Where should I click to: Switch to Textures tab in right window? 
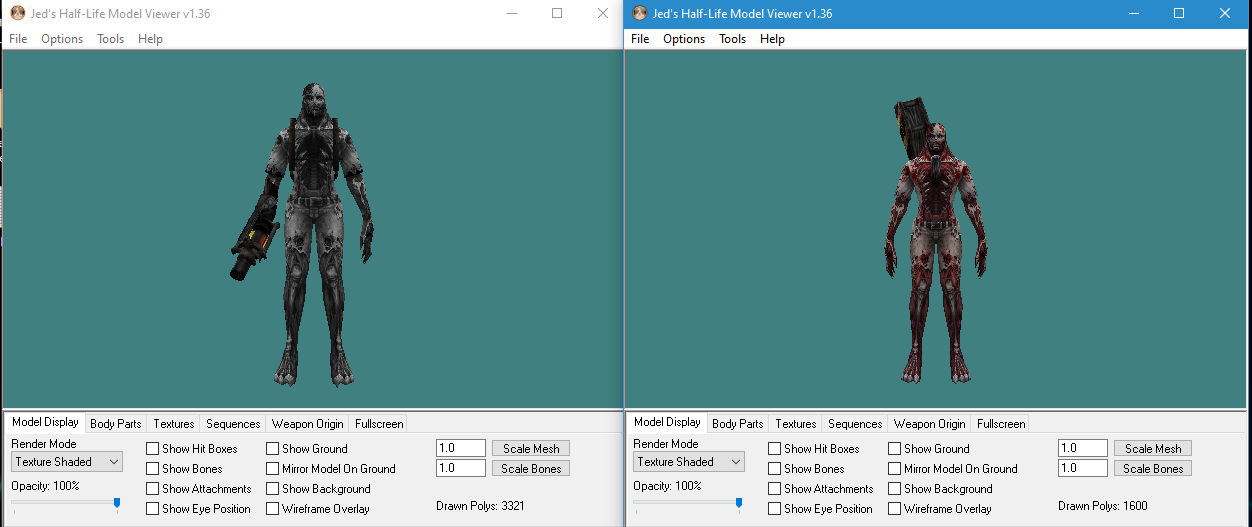(x=796, y=424)
